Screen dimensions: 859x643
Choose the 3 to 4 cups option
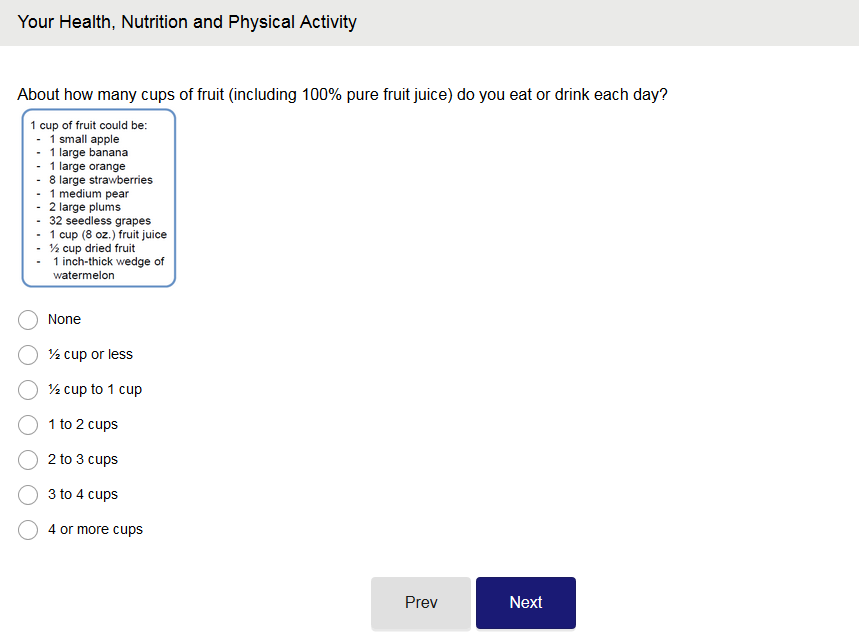pos(28,495)
